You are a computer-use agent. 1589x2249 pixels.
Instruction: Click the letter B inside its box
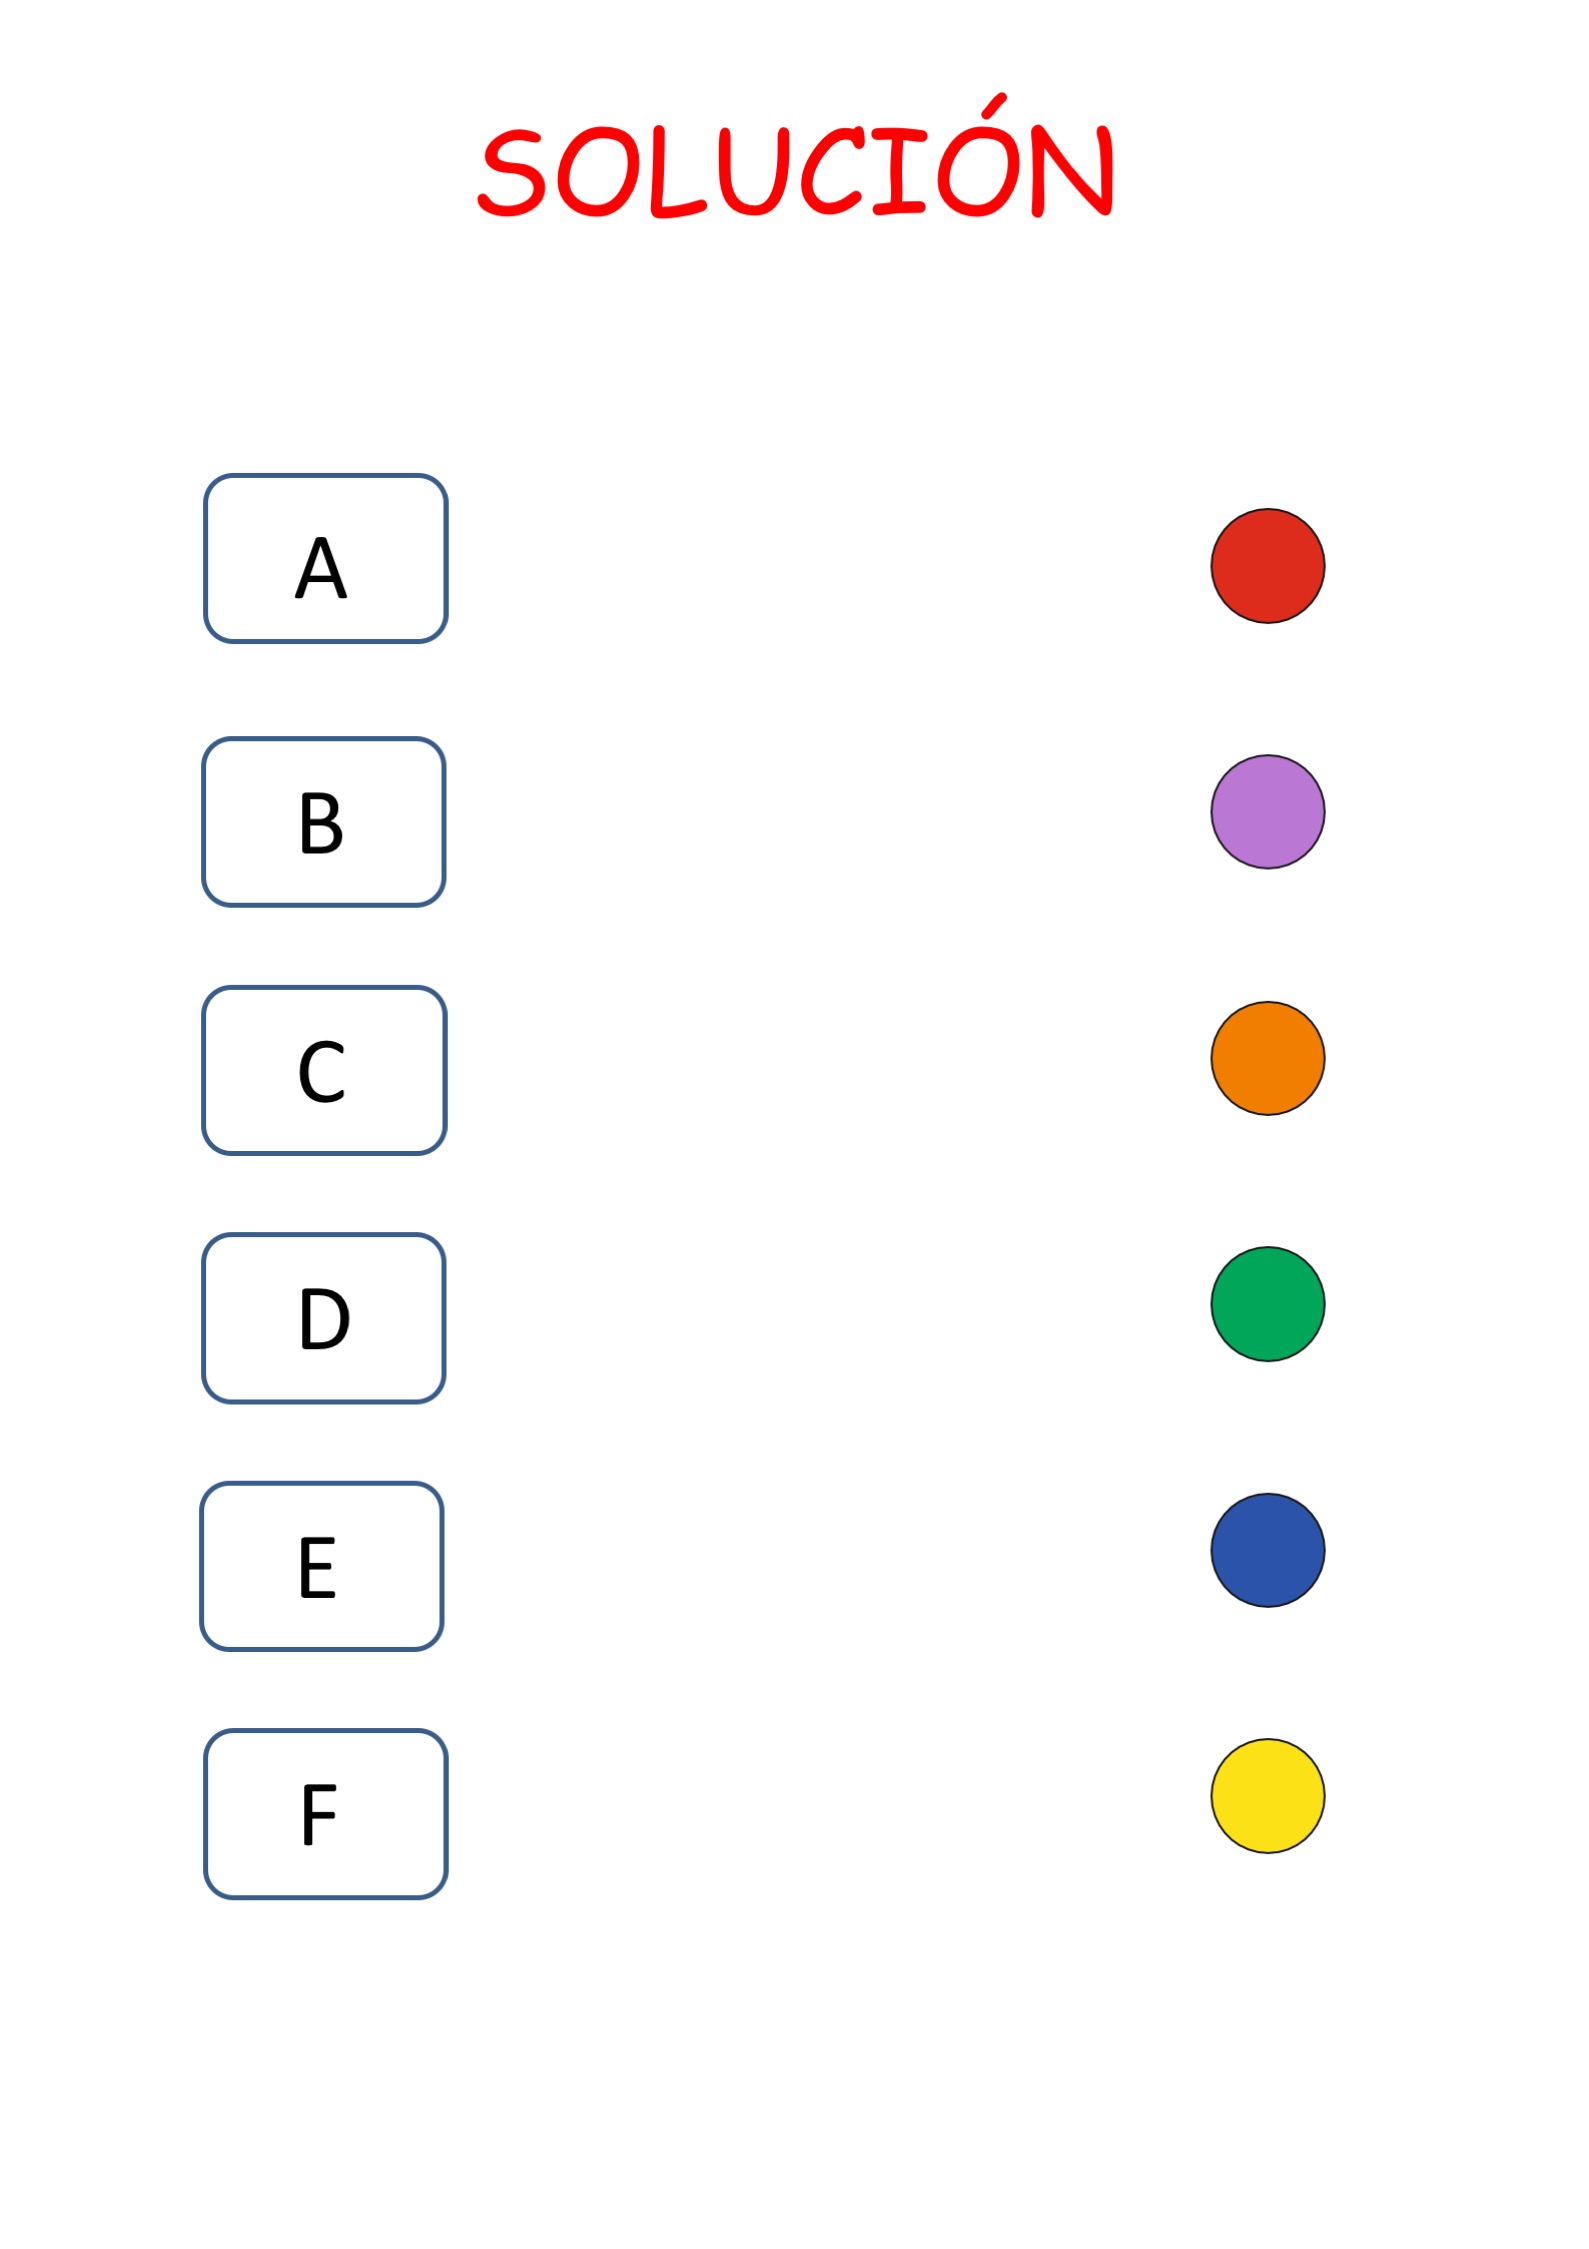tap(320, 824)
